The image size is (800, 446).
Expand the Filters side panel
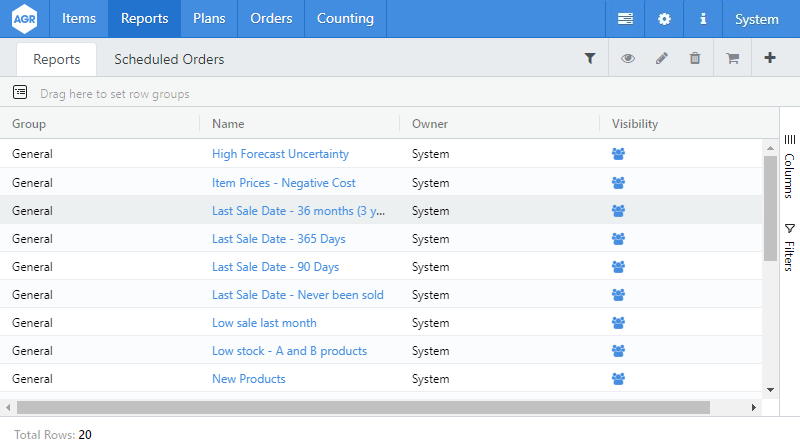789,241
